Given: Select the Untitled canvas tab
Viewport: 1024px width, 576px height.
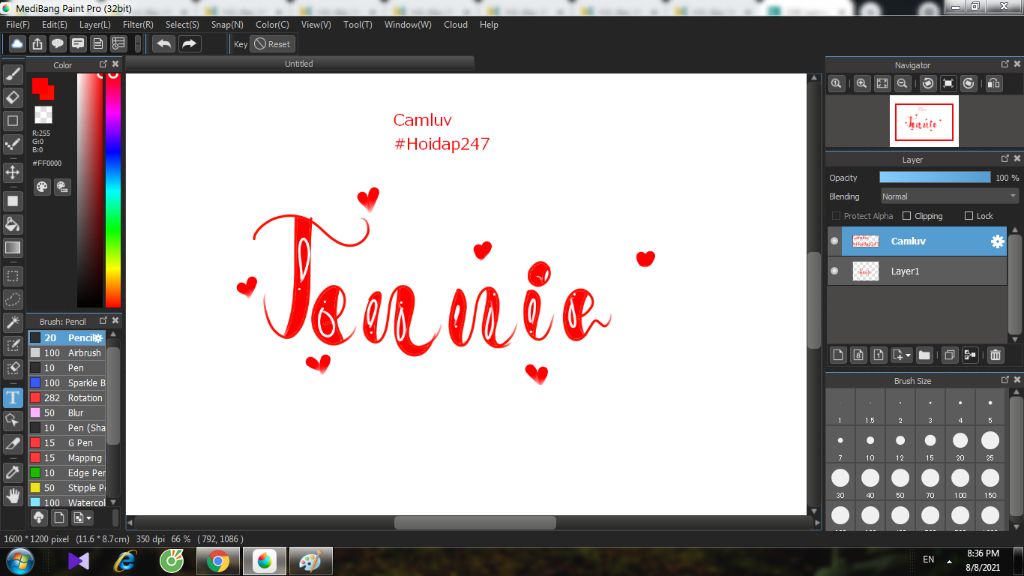Looking at the screenshot, I should tap(299, 63).
